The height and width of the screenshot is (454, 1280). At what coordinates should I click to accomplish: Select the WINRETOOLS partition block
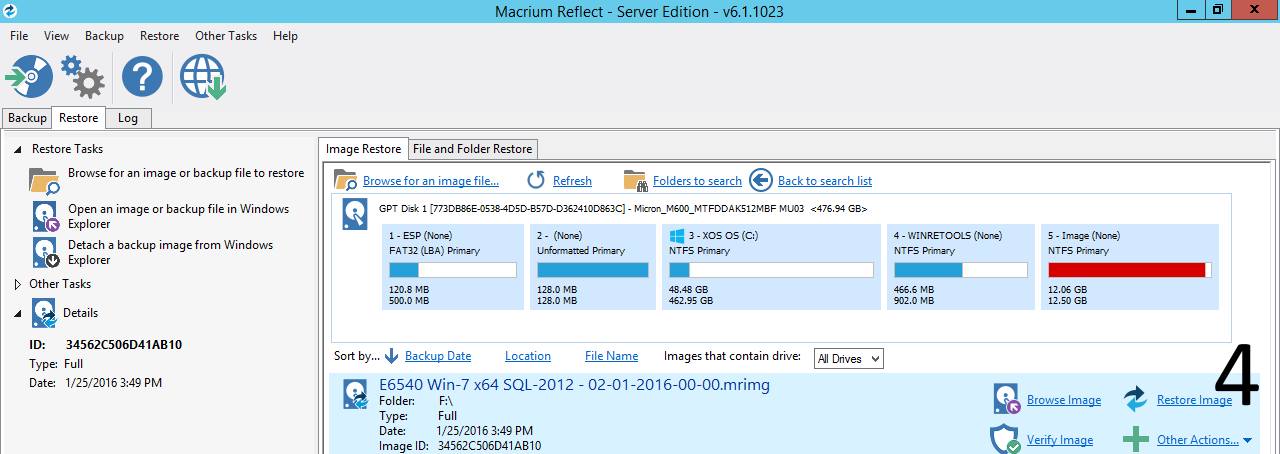pos(961,266)
